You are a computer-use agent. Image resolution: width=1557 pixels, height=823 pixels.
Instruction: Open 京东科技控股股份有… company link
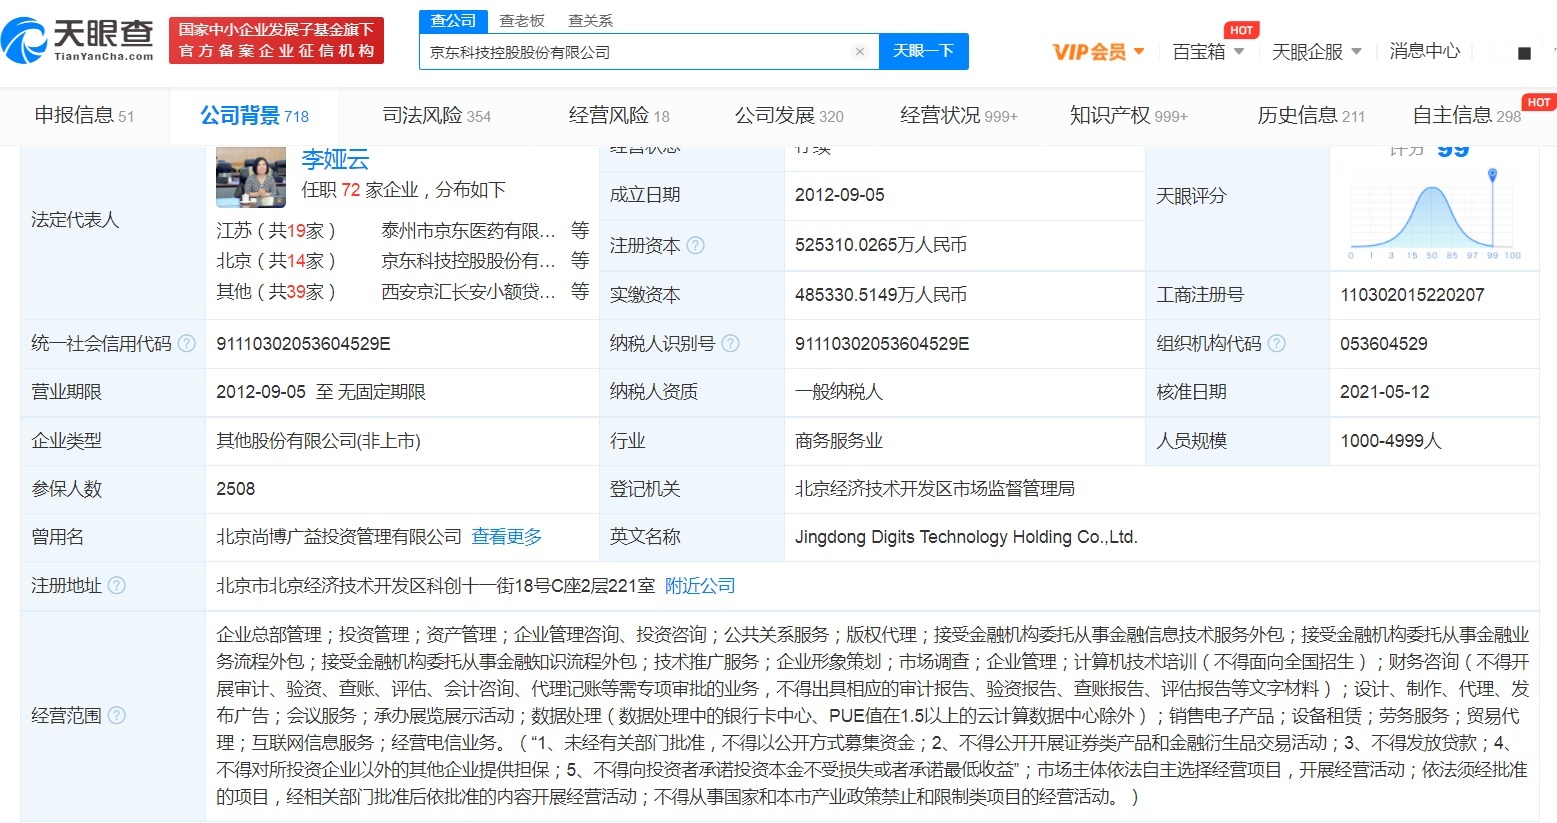tap(468, 260)
